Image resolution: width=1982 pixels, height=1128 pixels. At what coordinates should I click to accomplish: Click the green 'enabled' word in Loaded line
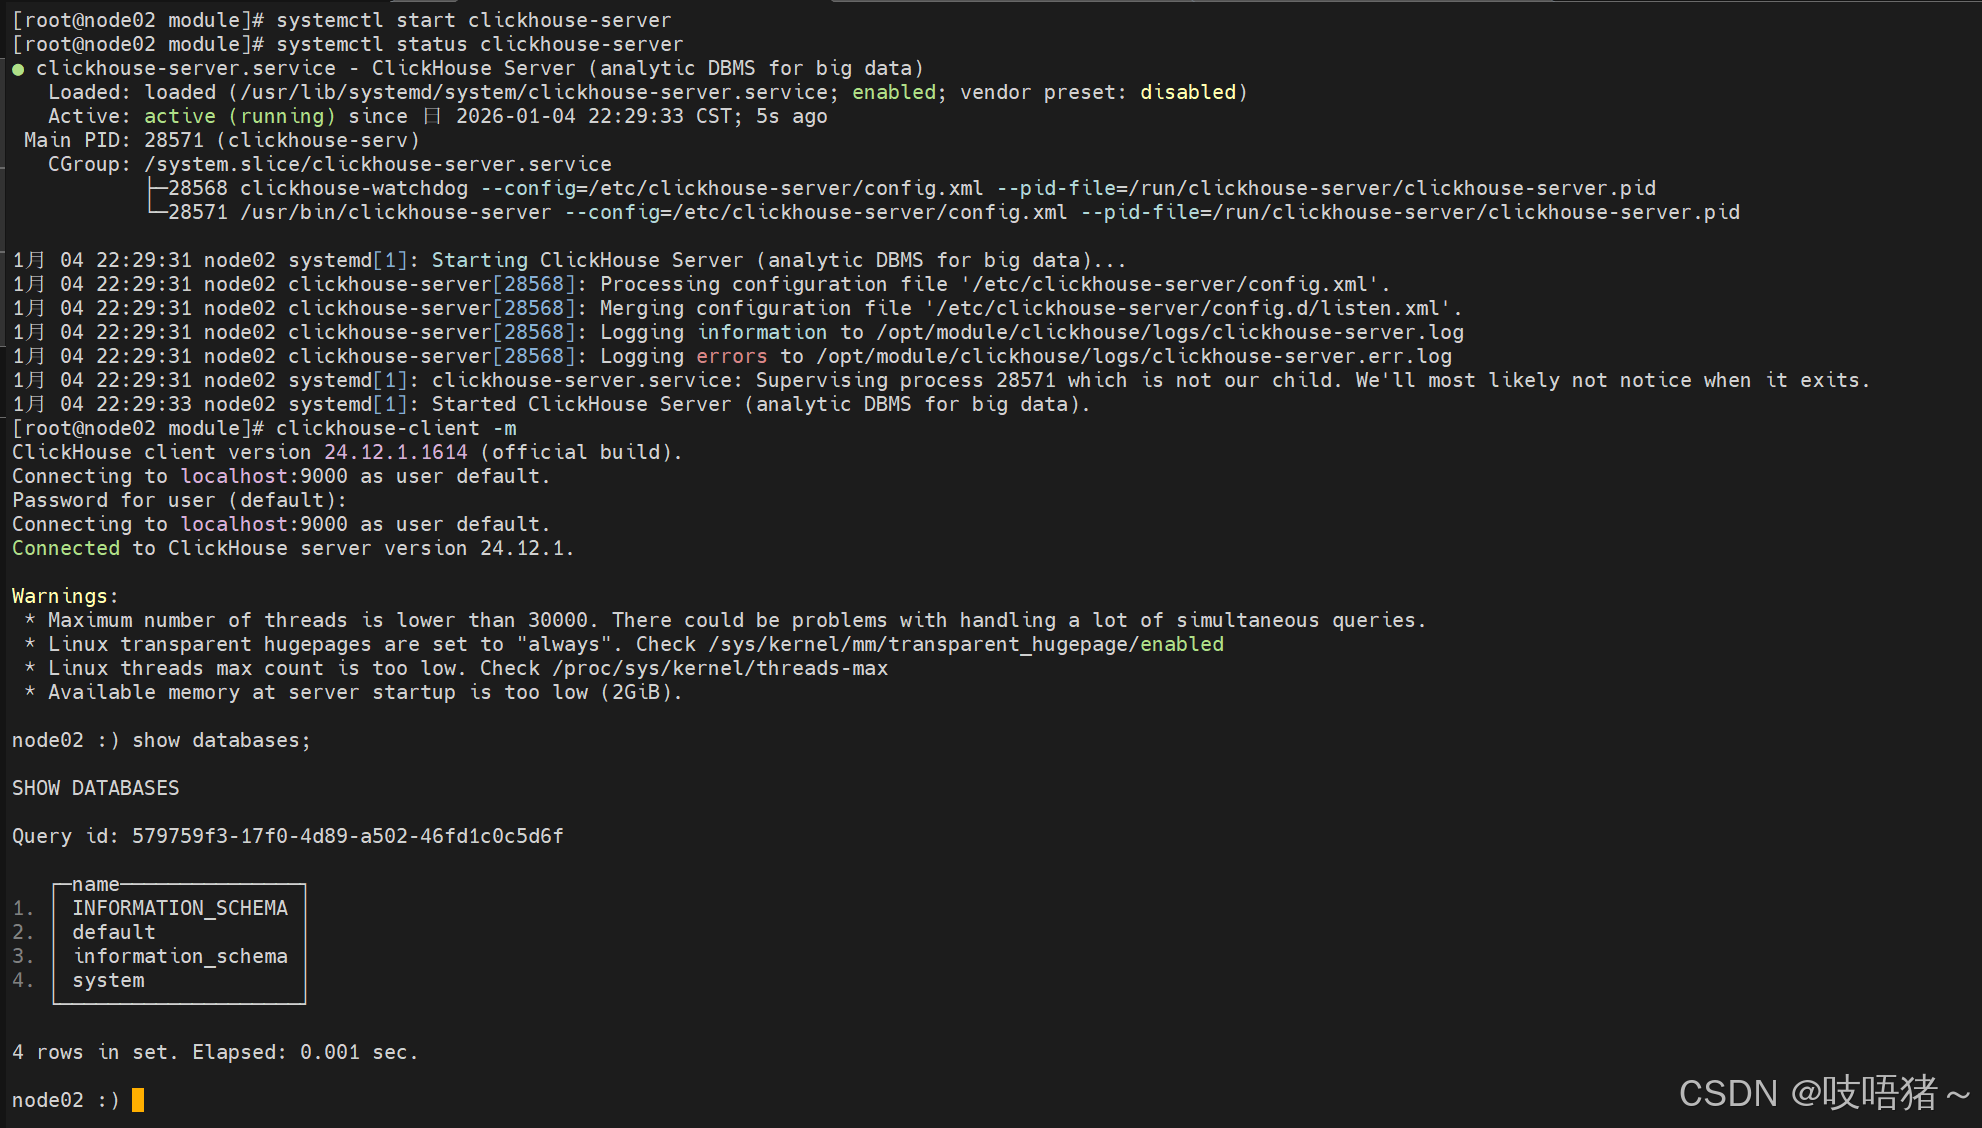click(894, 92)
